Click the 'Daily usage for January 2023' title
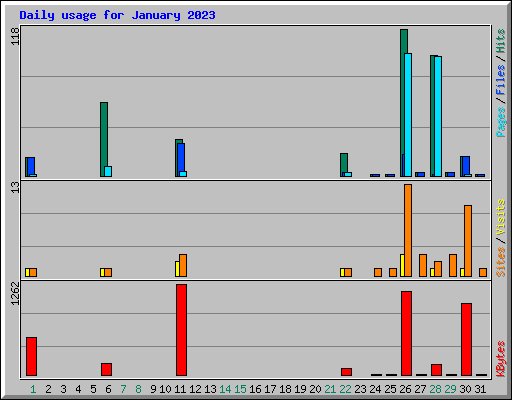This screenshot has width=512, height=400. tap(117, 15)
